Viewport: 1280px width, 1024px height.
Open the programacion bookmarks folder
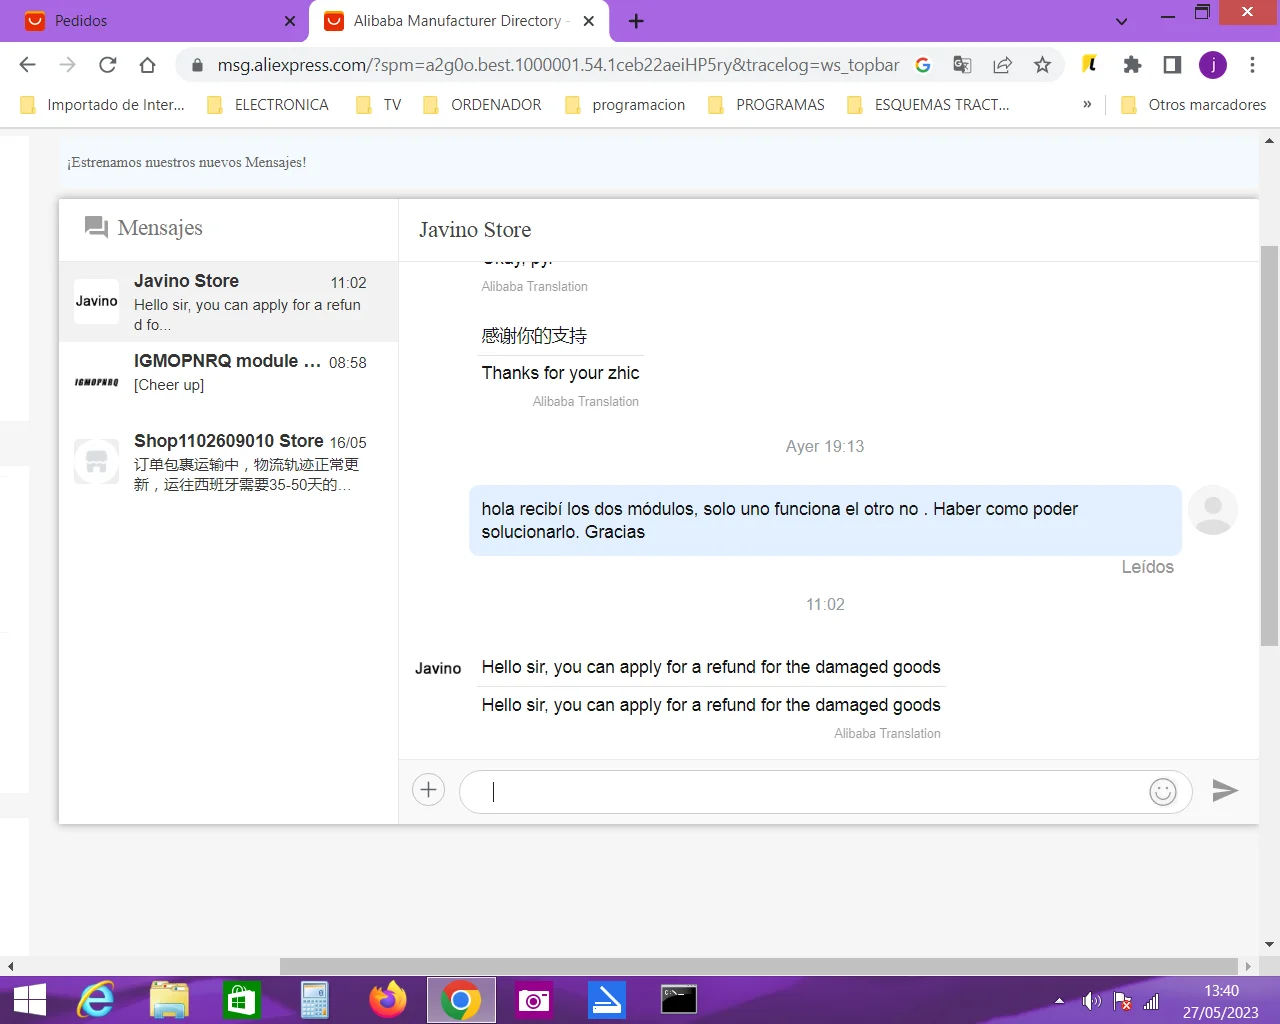[x=626, y=105]
